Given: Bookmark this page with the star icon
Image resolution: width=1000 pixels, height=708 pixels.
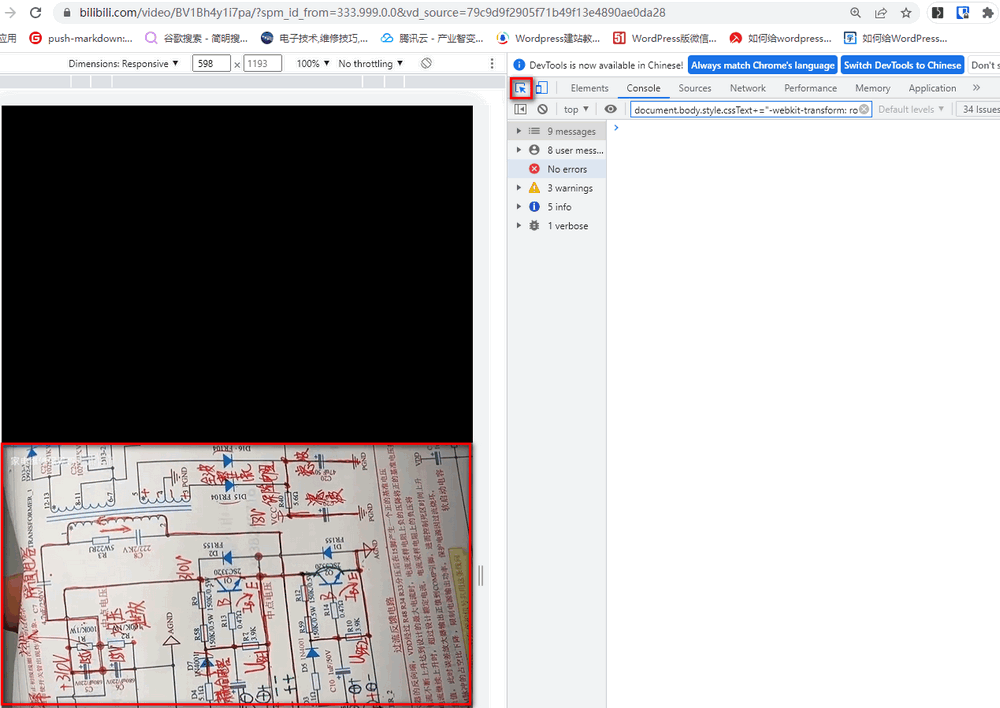Looking at the screenshot, I should point(906,13).
